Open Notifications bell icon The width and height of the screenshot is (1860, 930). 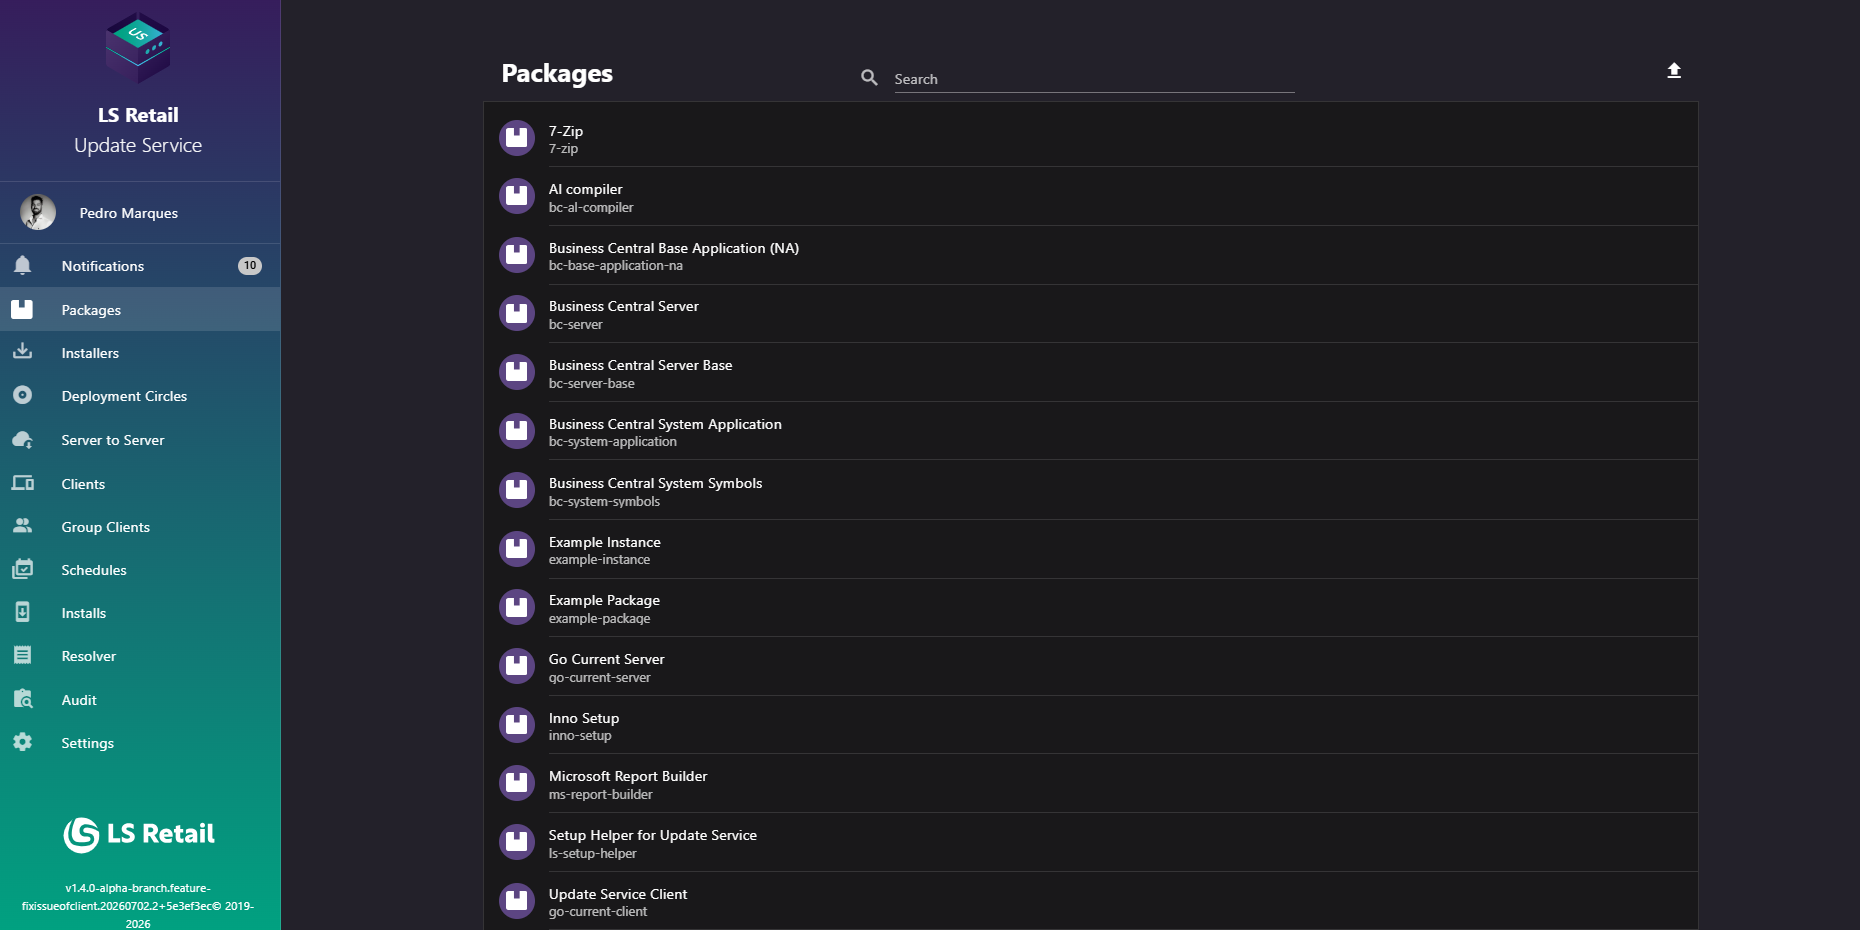22,265
